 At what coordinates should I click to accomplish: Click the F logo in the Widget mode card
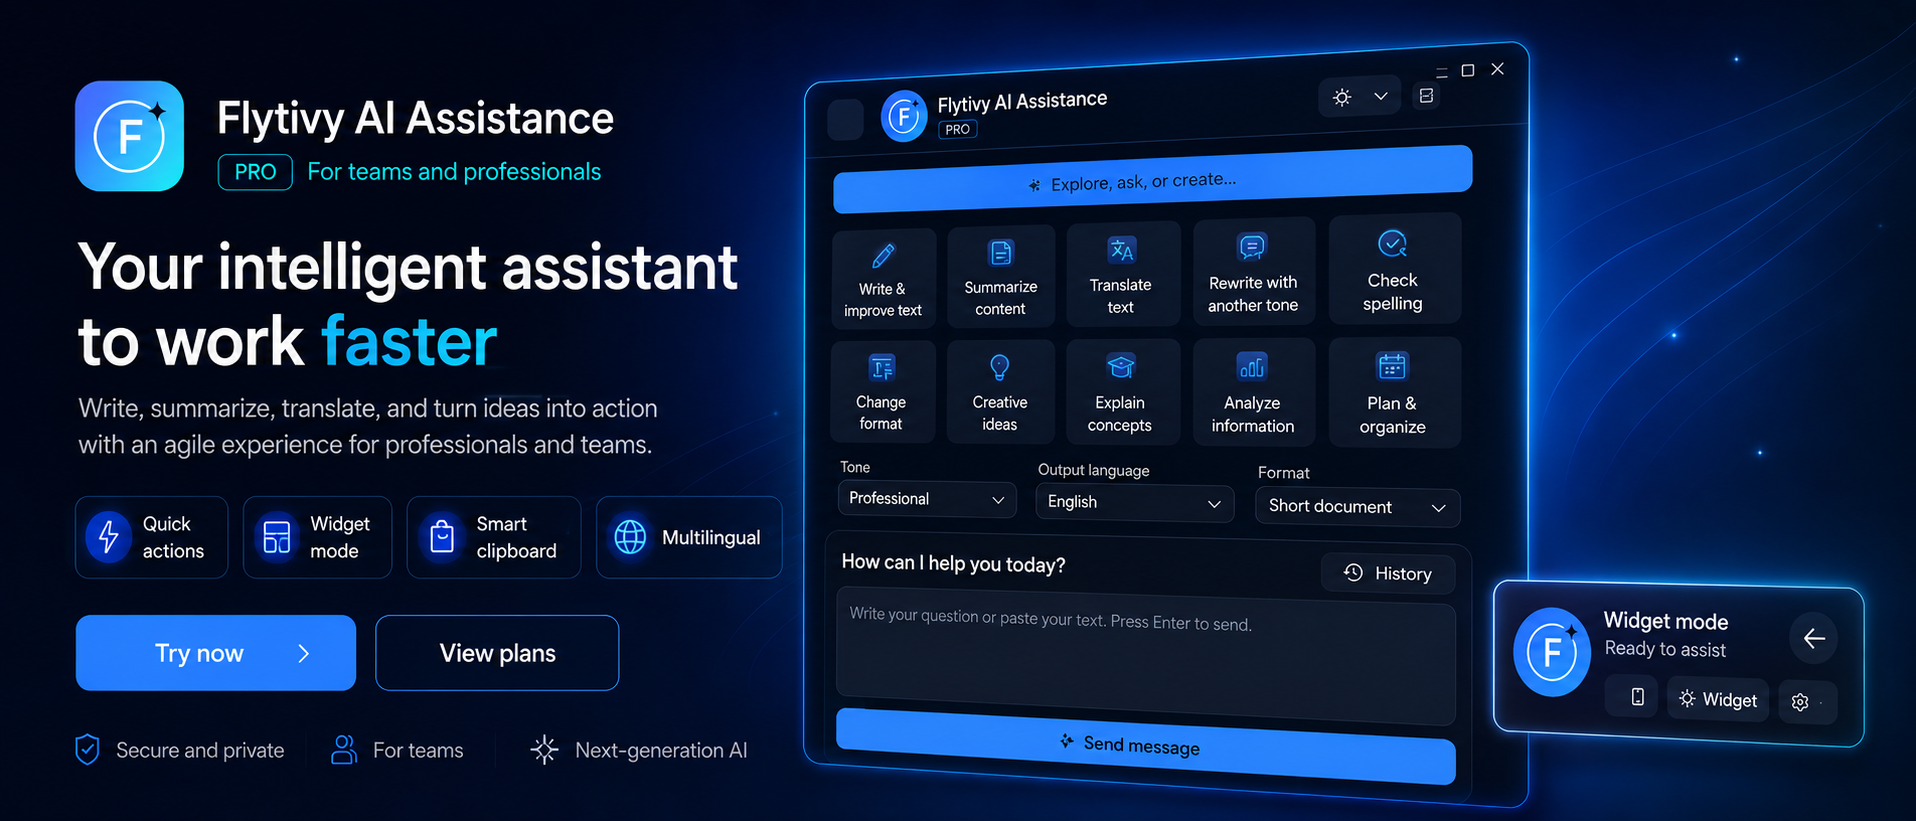(1552, 652)
